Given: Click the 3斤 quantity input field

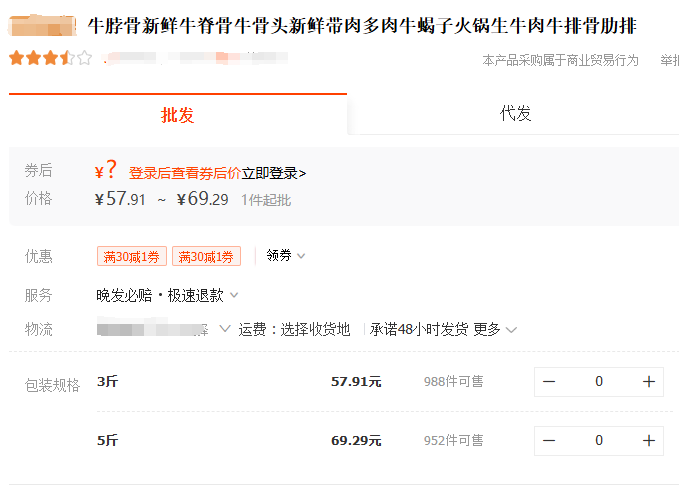Looking at the screenshot, I should coord(598,381).
